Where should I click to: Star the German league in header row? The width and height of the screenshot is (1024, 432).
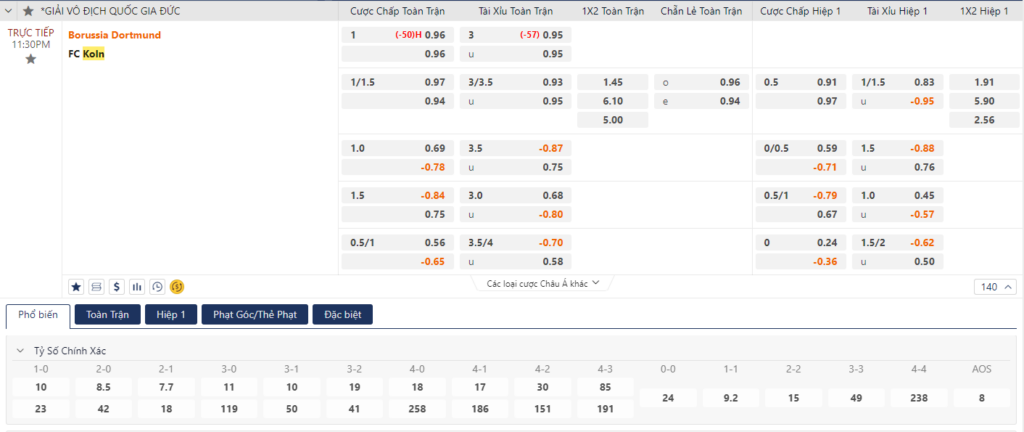[x=28, y=11]
